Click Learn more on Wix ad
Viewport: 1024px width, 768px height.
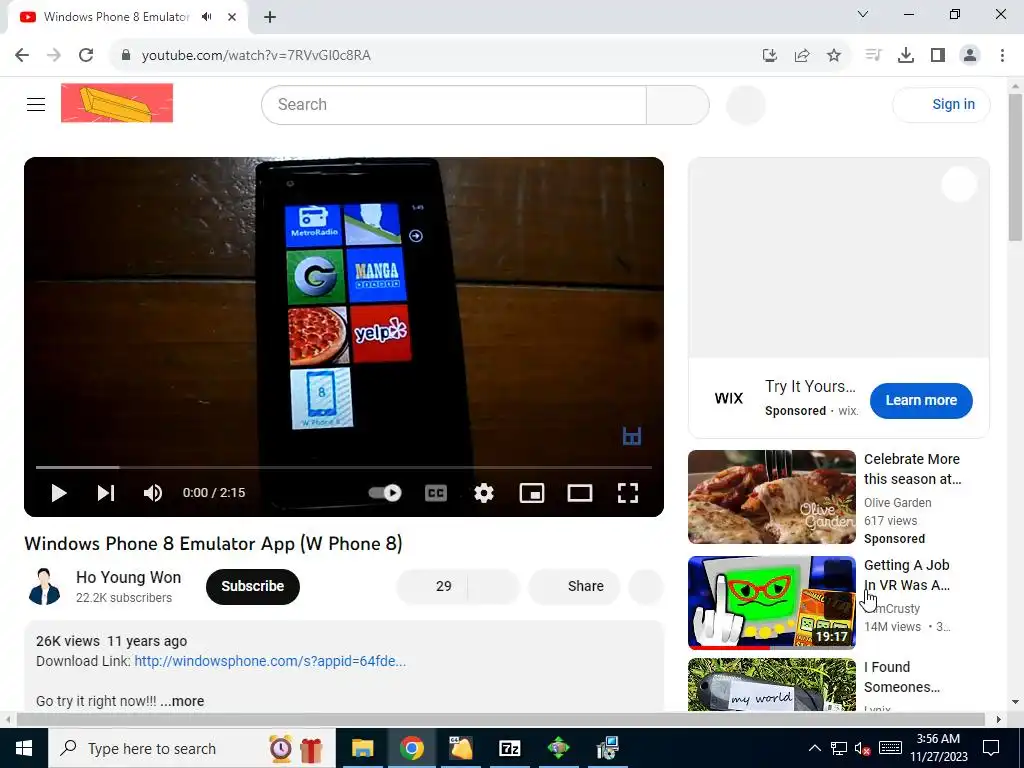tap(921, 400)
